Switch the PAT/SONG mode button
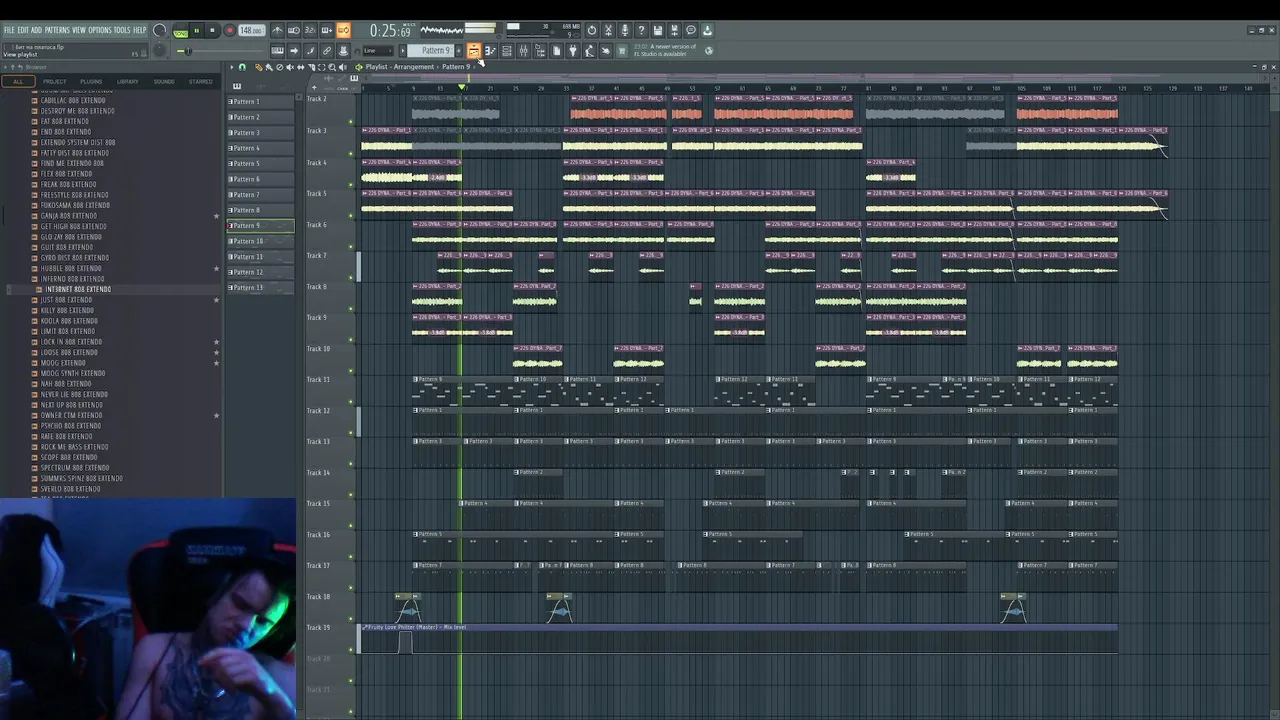1280x720 pixels. tap(180, 30)
